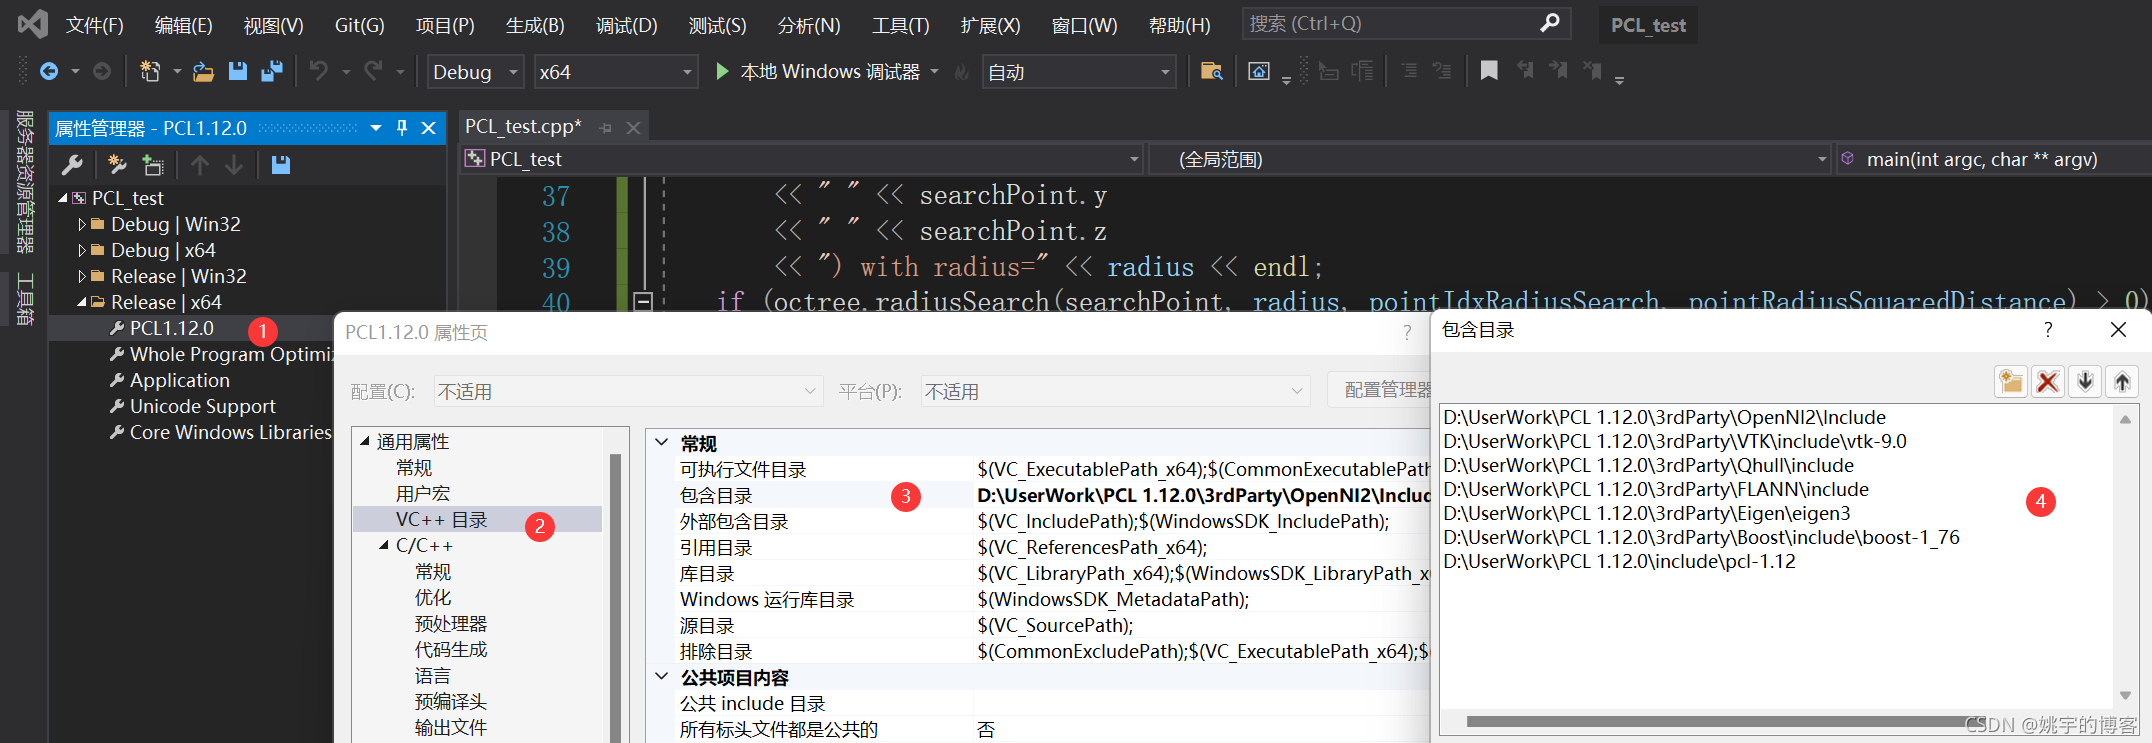Expand the Release | Win32 node
Screen dimensions: 2152x743
[82, 277]
